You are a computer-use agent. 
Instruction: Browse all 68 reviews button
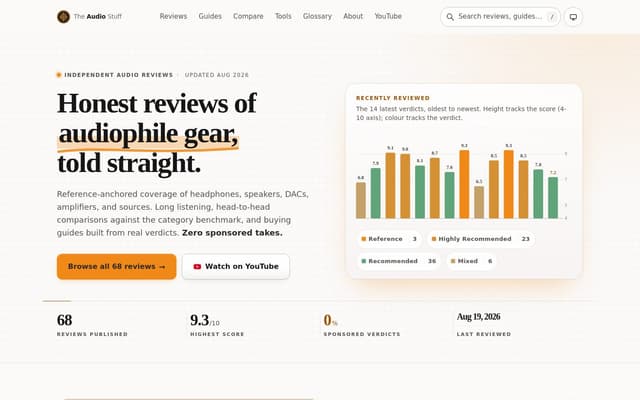116,267
